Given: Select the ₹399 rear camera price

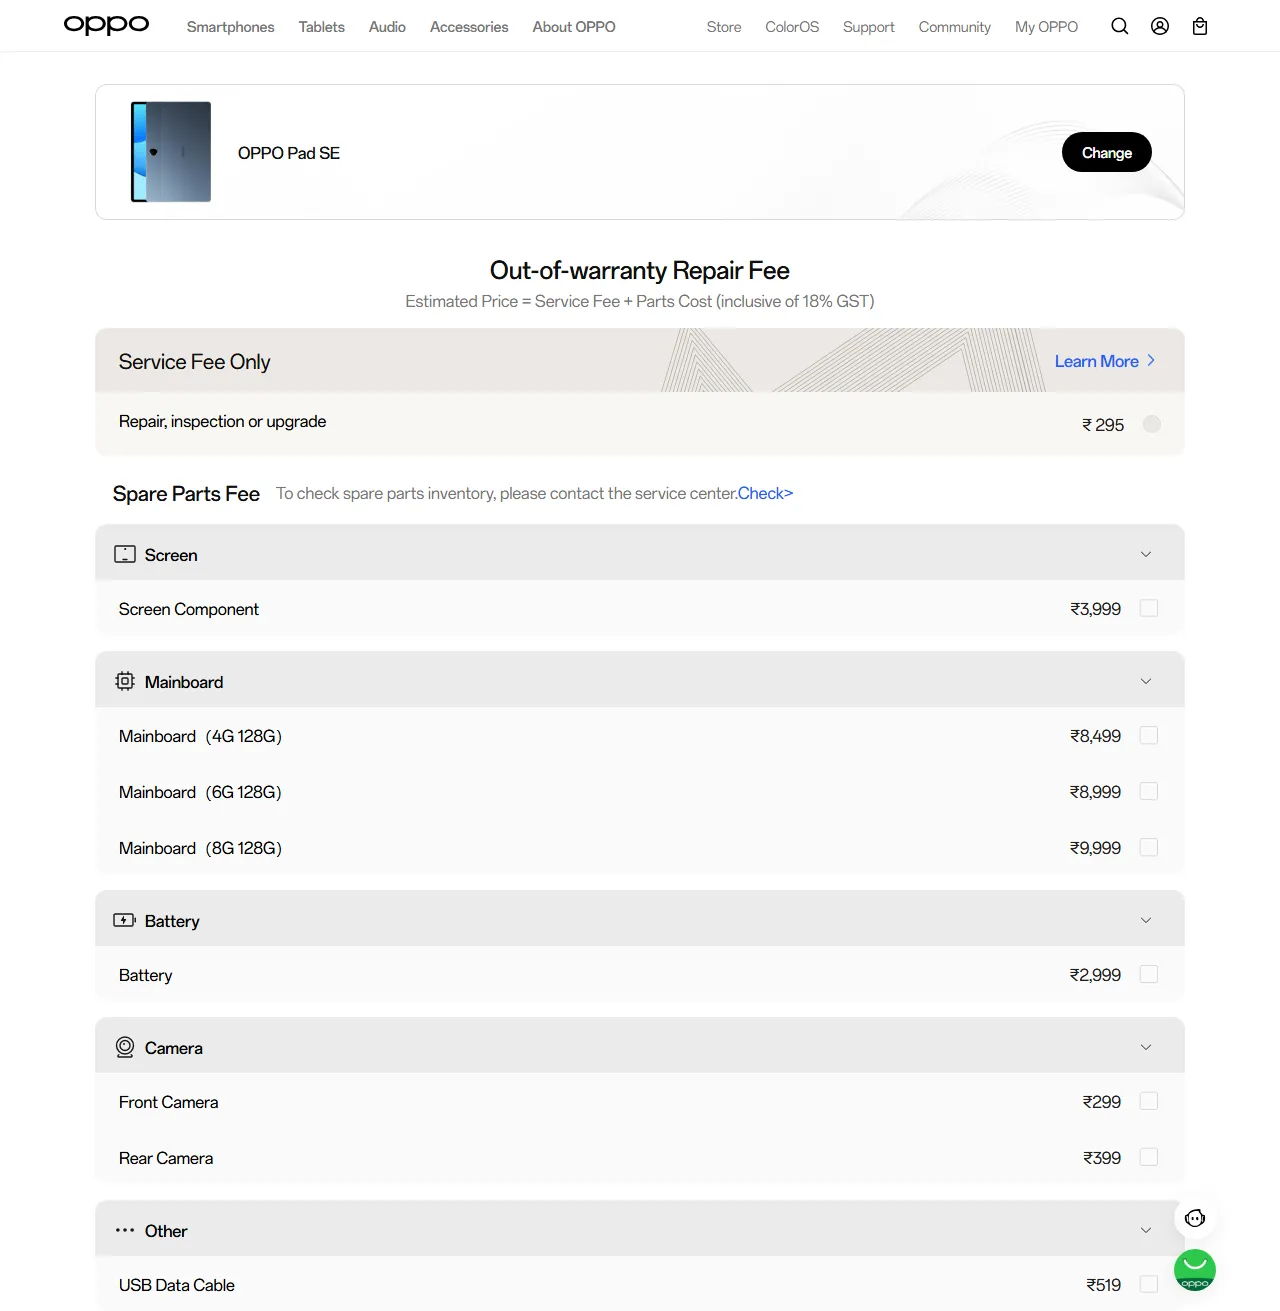Looking at the screenshot, I should (x=1102, y=1157).
